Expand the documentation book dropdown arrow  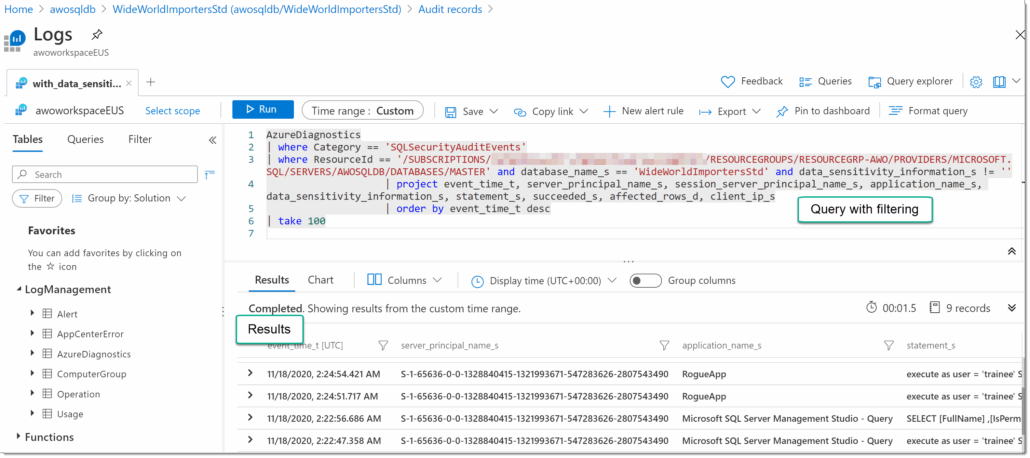(1016, 81)
